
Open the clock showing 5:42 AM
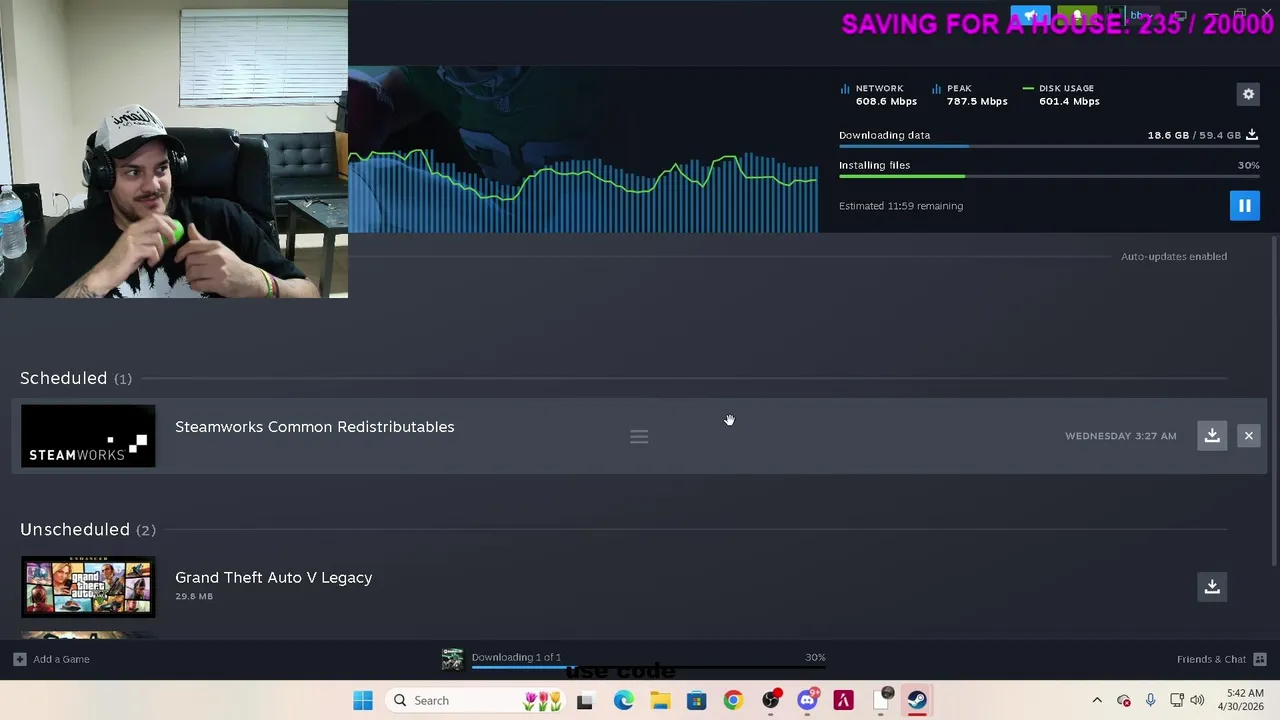click(1241, 701)
